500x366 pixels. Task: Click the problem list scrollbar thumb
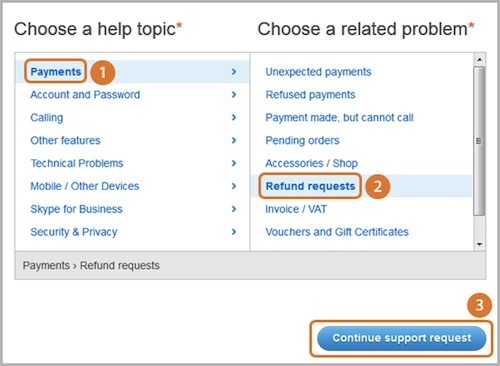479,141
